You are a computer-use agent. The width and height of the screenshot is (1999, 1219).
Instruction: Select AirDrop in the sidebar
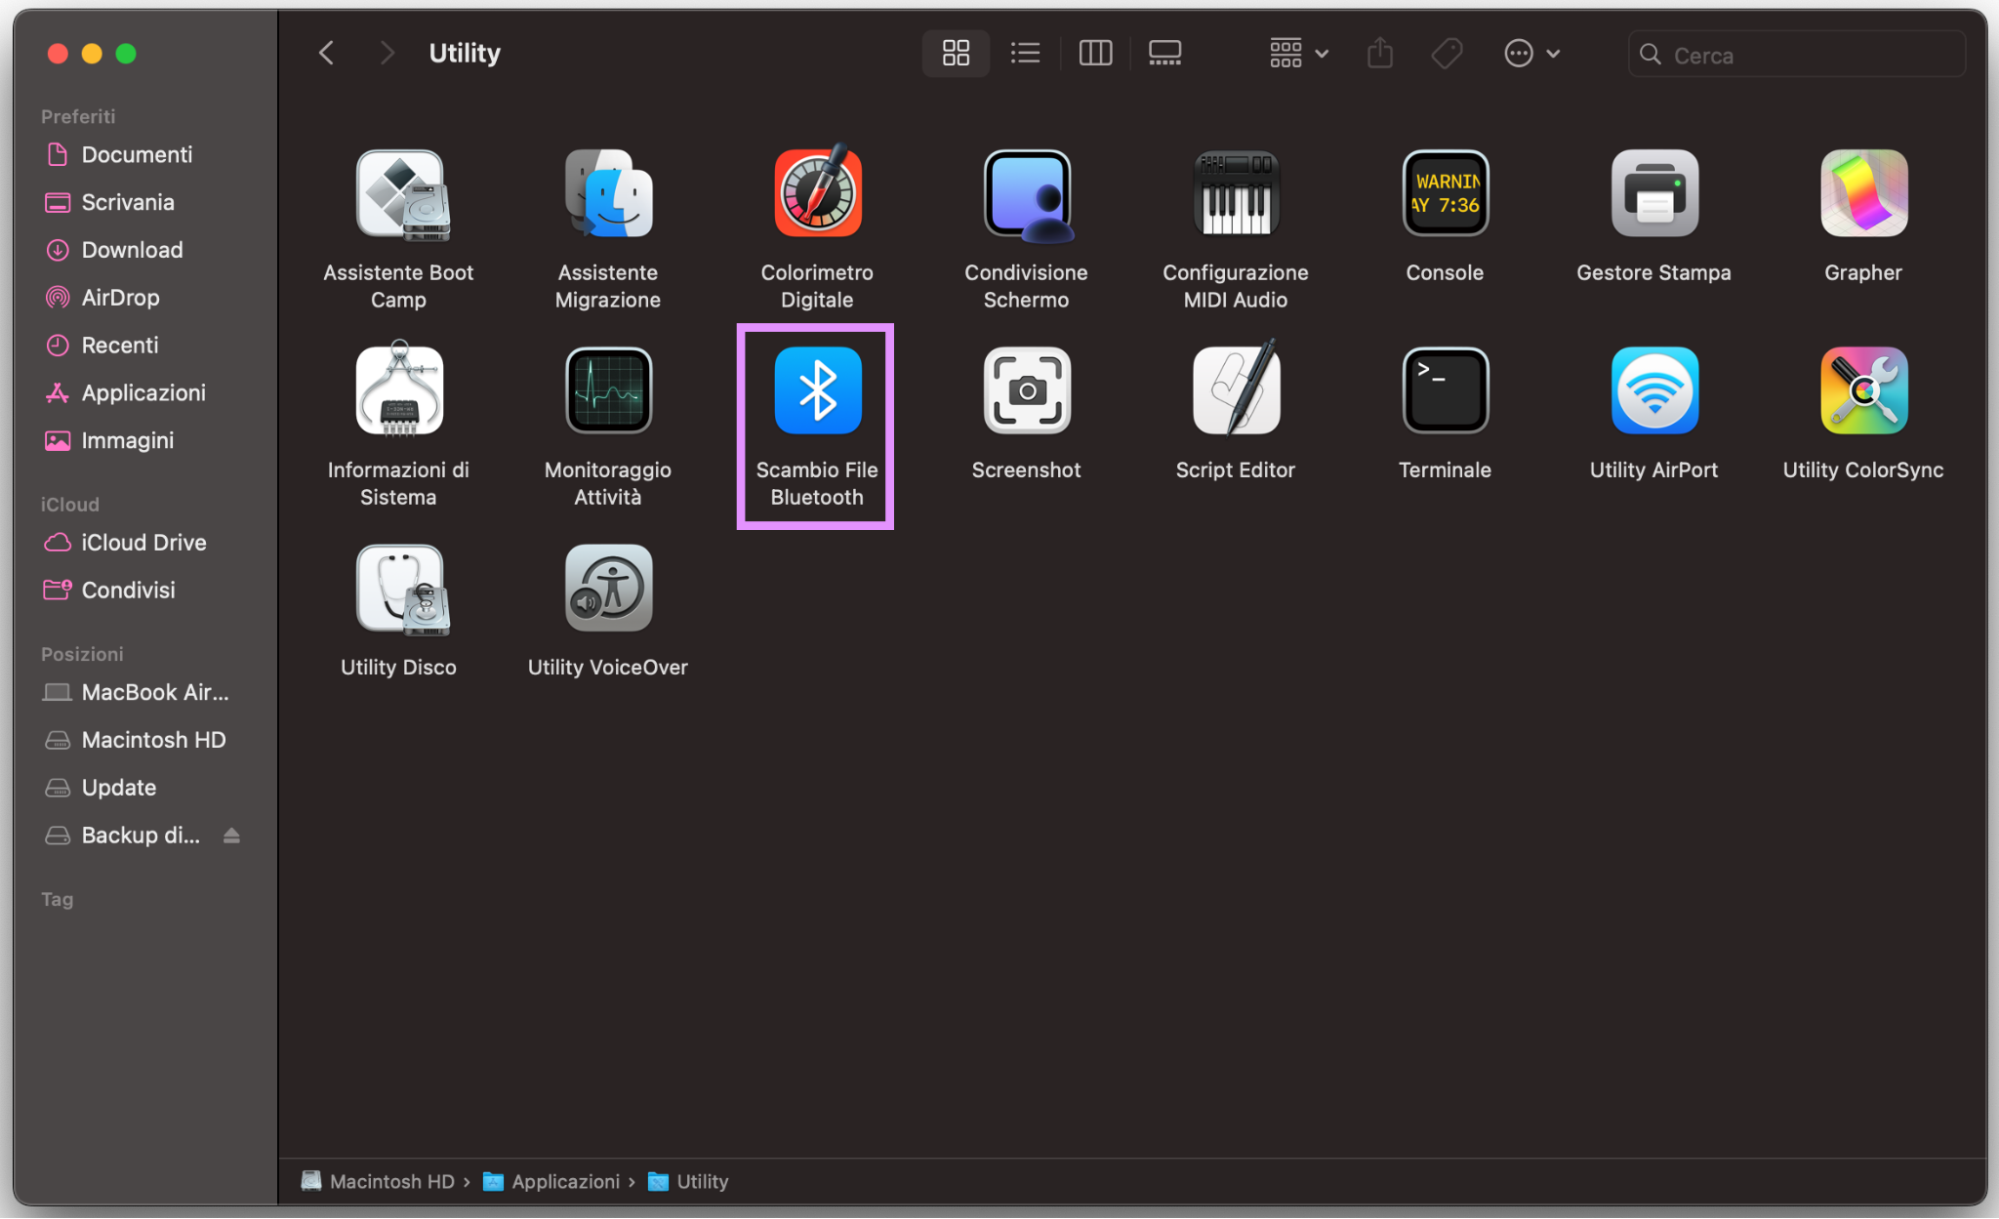click(119, 297)
